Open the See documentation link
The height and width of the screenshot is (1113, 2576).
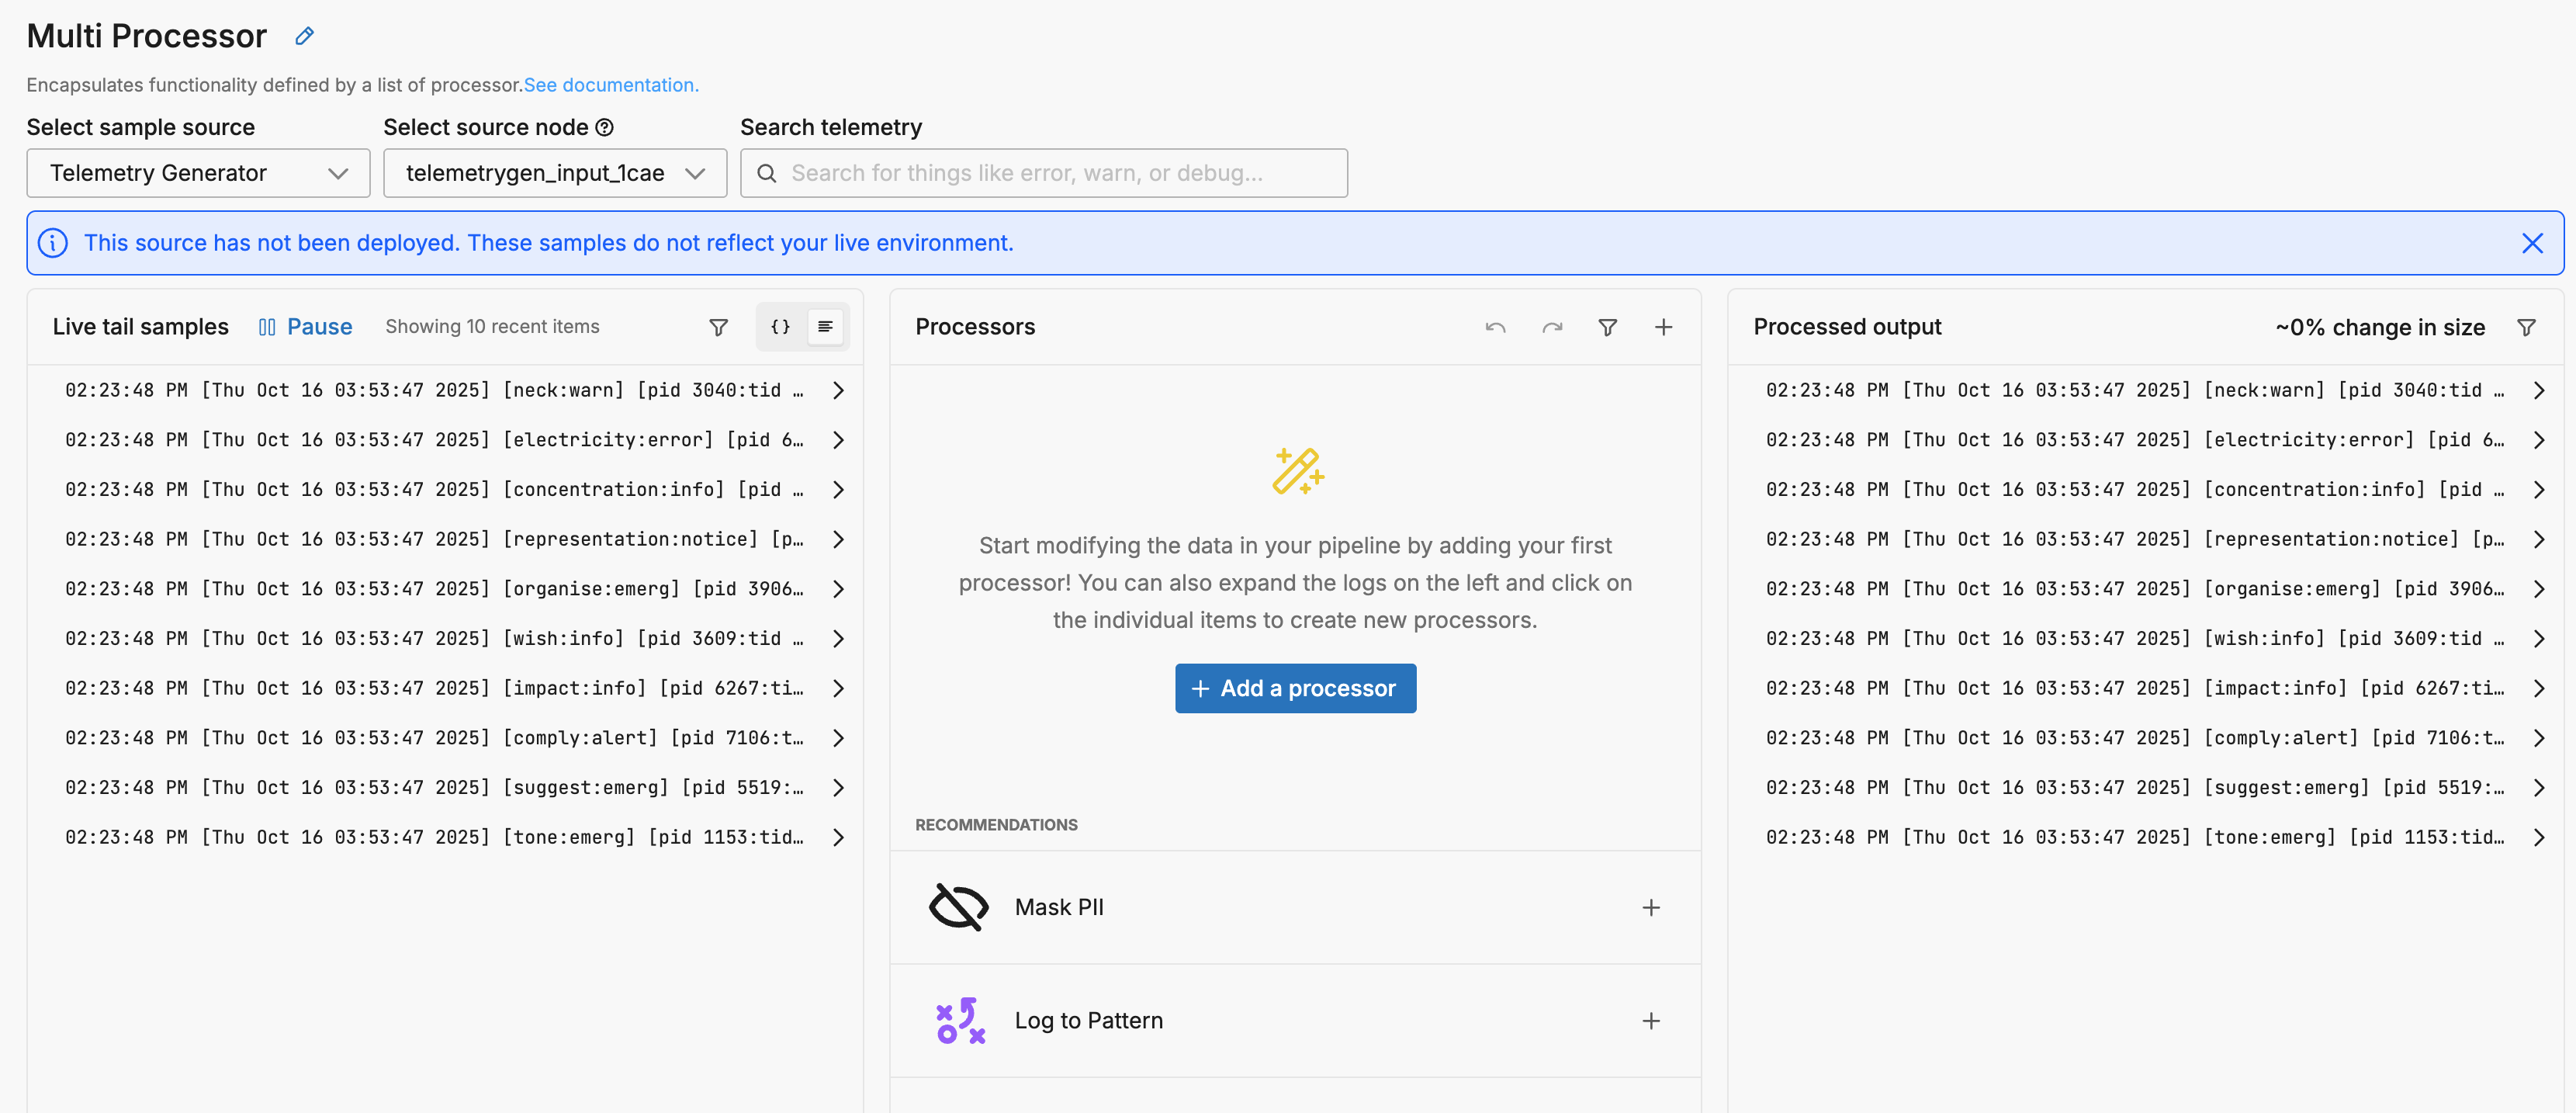pyautogui.click(x=610, y=85)
